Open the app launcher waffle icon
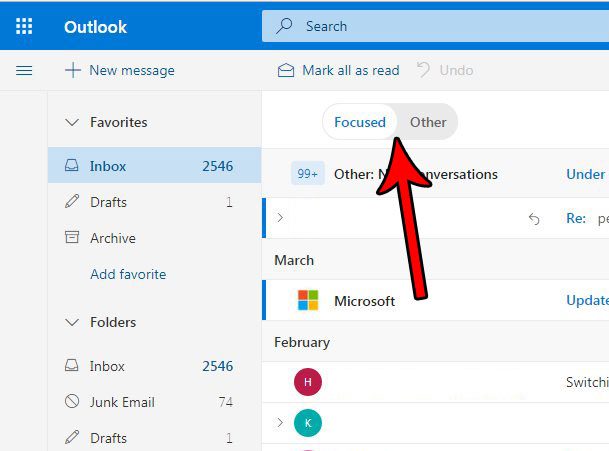This screenshot has height=451, width=609. coord(24,26)
